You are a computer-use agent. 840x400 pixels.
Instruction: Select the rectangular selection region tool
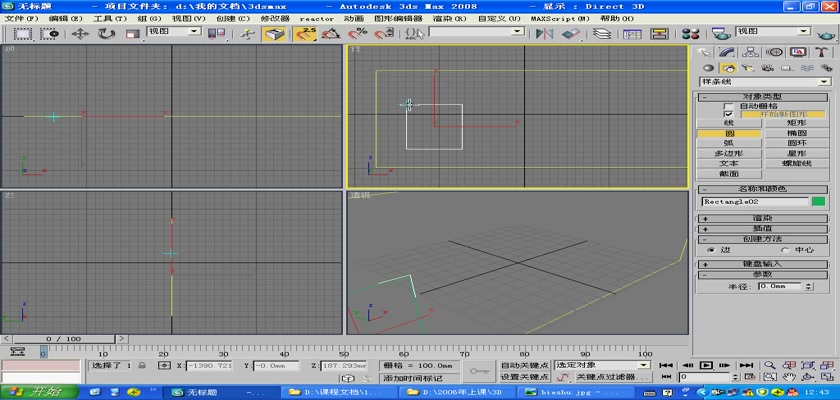(22, 34)
